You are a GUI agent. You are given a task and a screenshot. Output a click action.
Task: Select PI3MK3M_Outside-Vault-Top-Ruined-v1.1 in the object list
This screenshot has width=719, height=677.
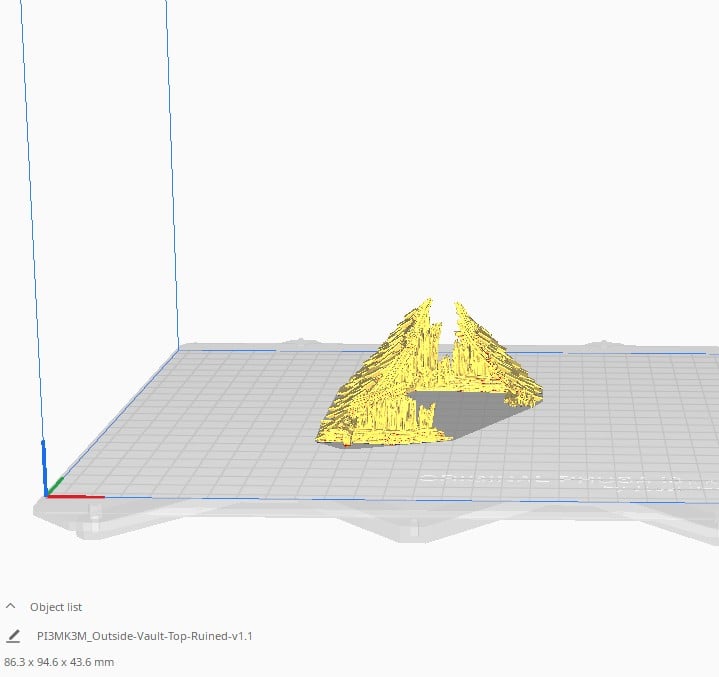tap(144, 636)
